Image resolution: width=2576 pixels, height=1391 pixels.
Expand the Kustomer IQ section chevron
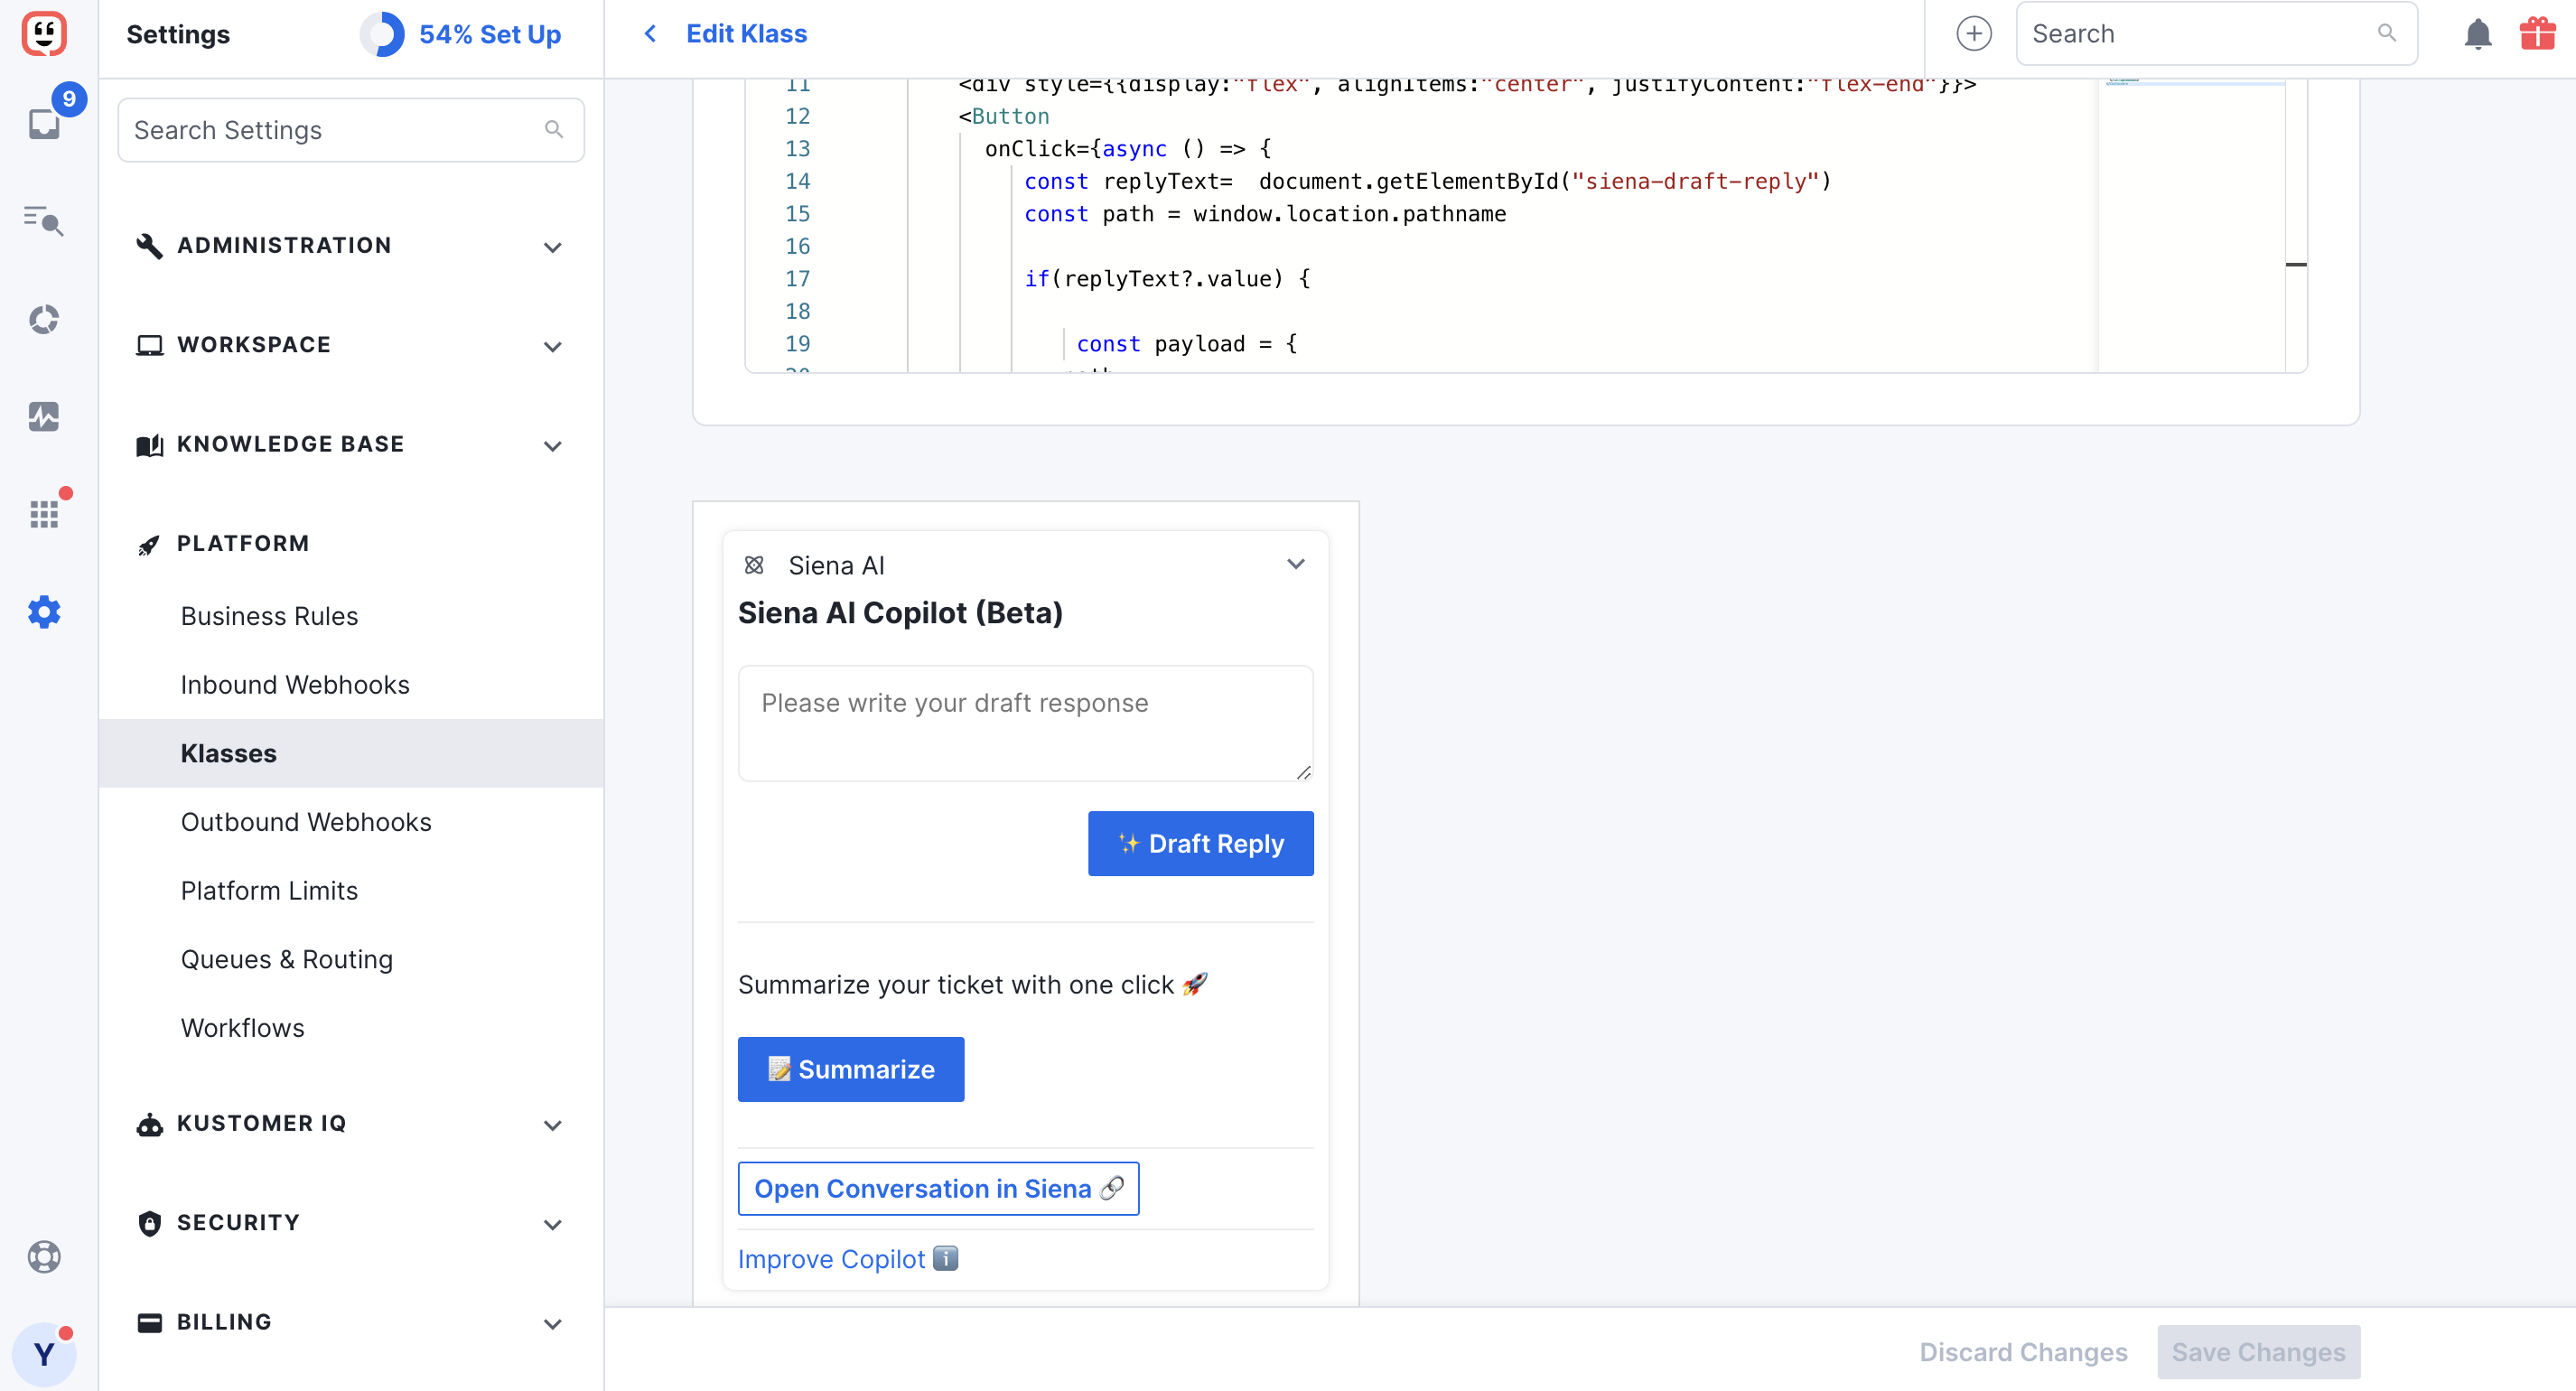[x=552, y=1125]
